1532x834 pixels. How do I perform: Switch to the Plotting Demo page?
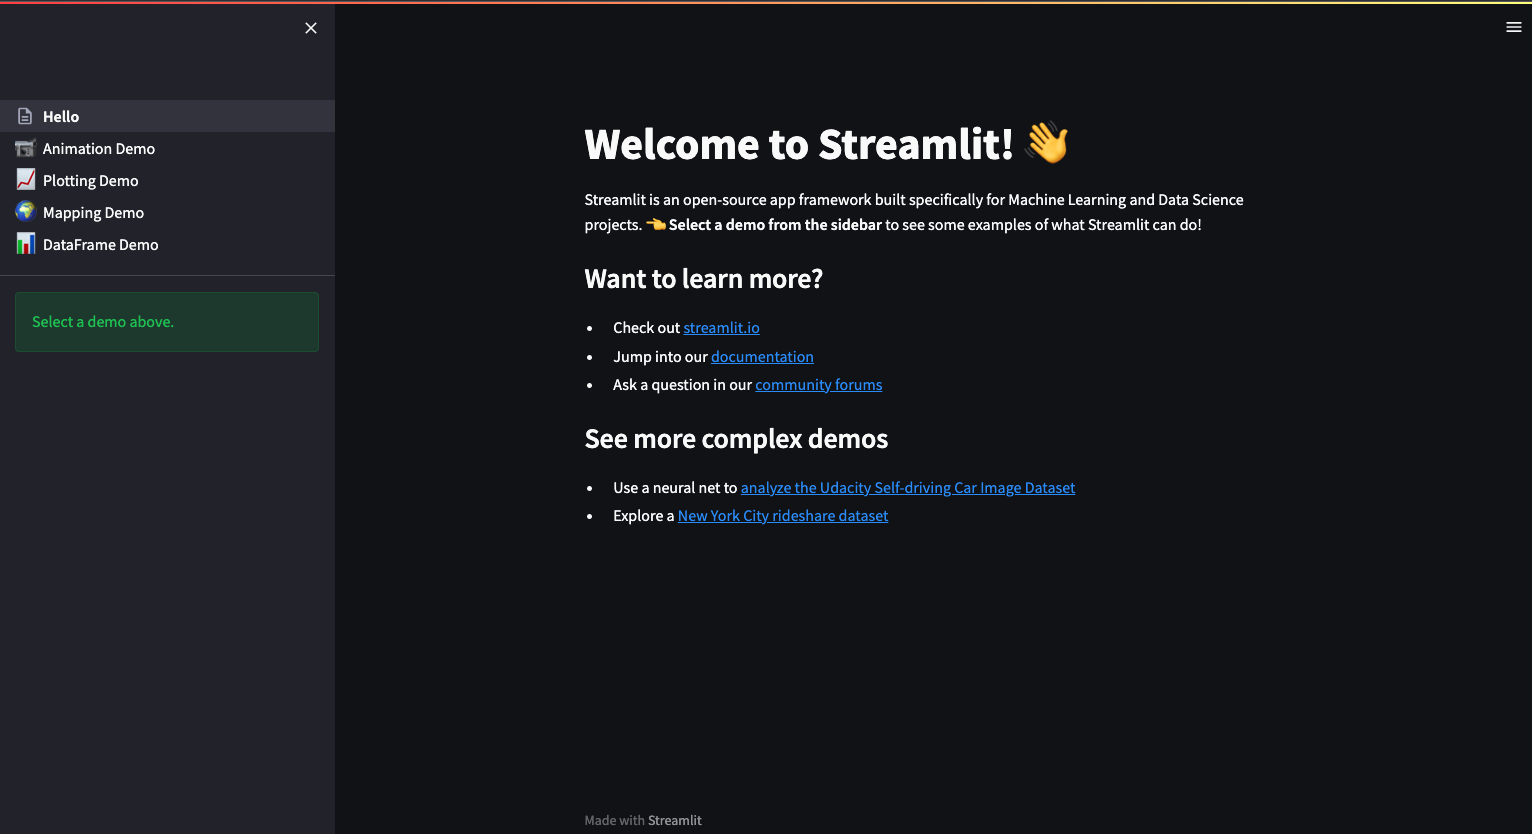click(91, 180)
